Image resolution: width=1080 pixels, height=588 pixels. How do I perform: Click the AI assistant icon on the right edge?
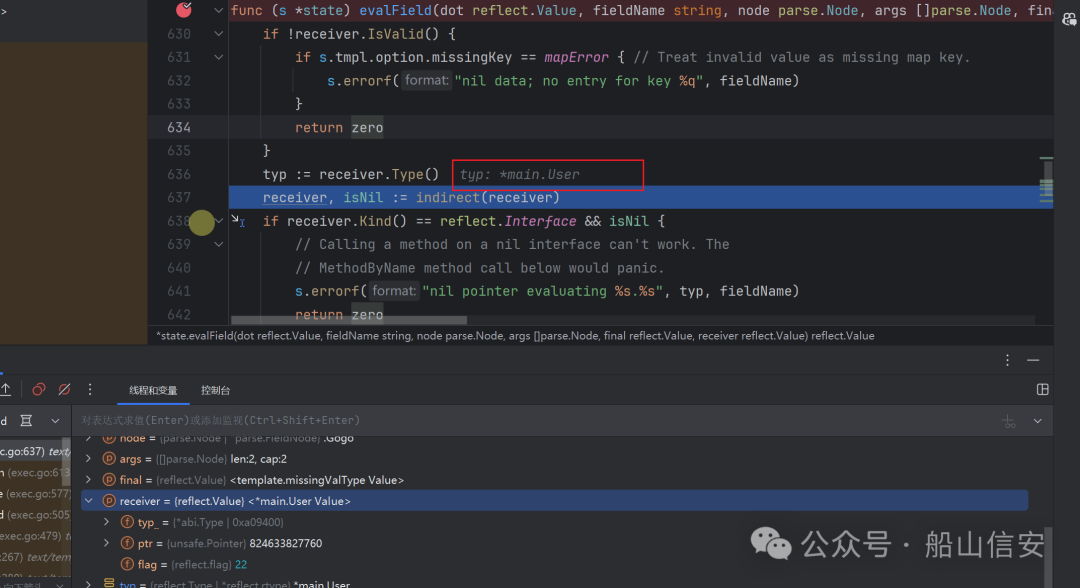(x=1070, y=19)
